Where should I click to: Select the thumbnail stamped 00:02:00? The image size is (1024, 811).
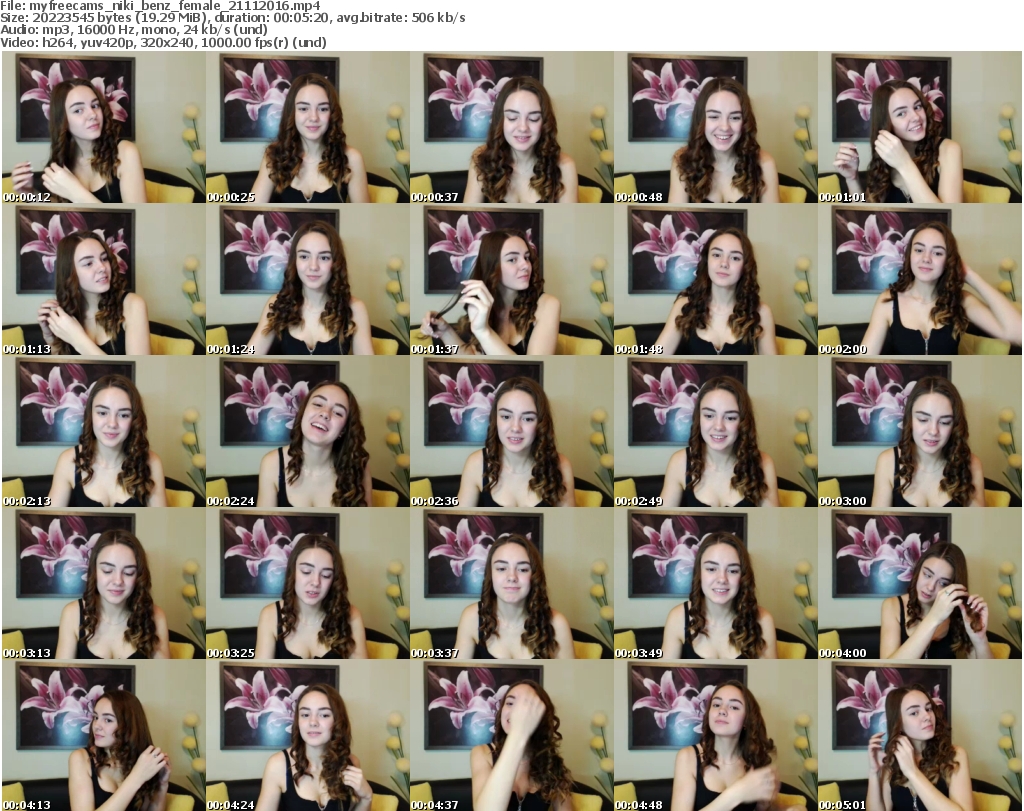(x=920, y=279)
